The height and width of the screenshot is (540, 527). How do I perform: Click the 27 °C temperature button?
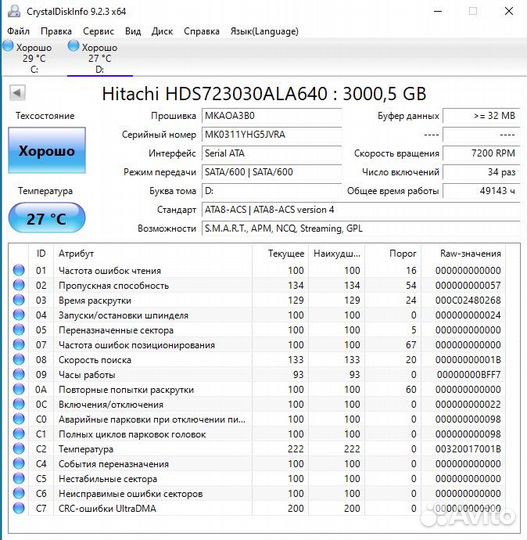[x=47, y=218]
